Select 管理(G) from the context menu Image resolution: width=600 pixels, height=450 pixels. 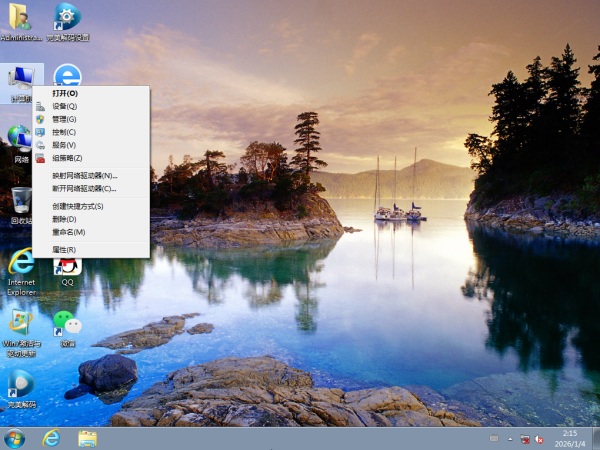pos(64,119)
